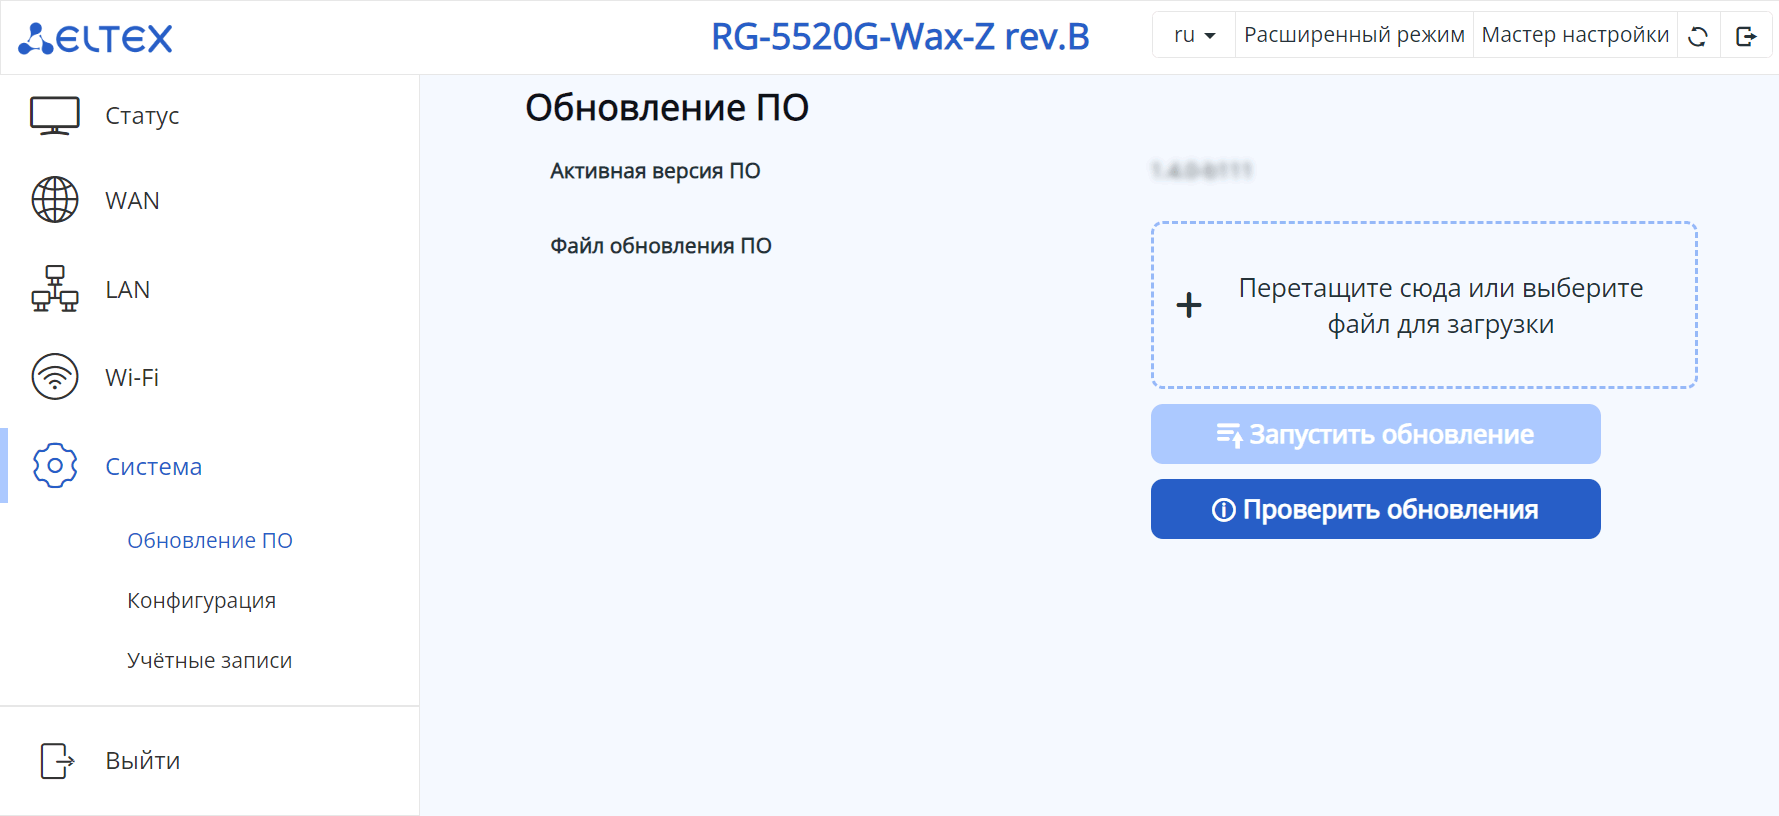Click the Wi-Fi signal icon
Screen dimensions: 1779x816
[x=55, y=377]
